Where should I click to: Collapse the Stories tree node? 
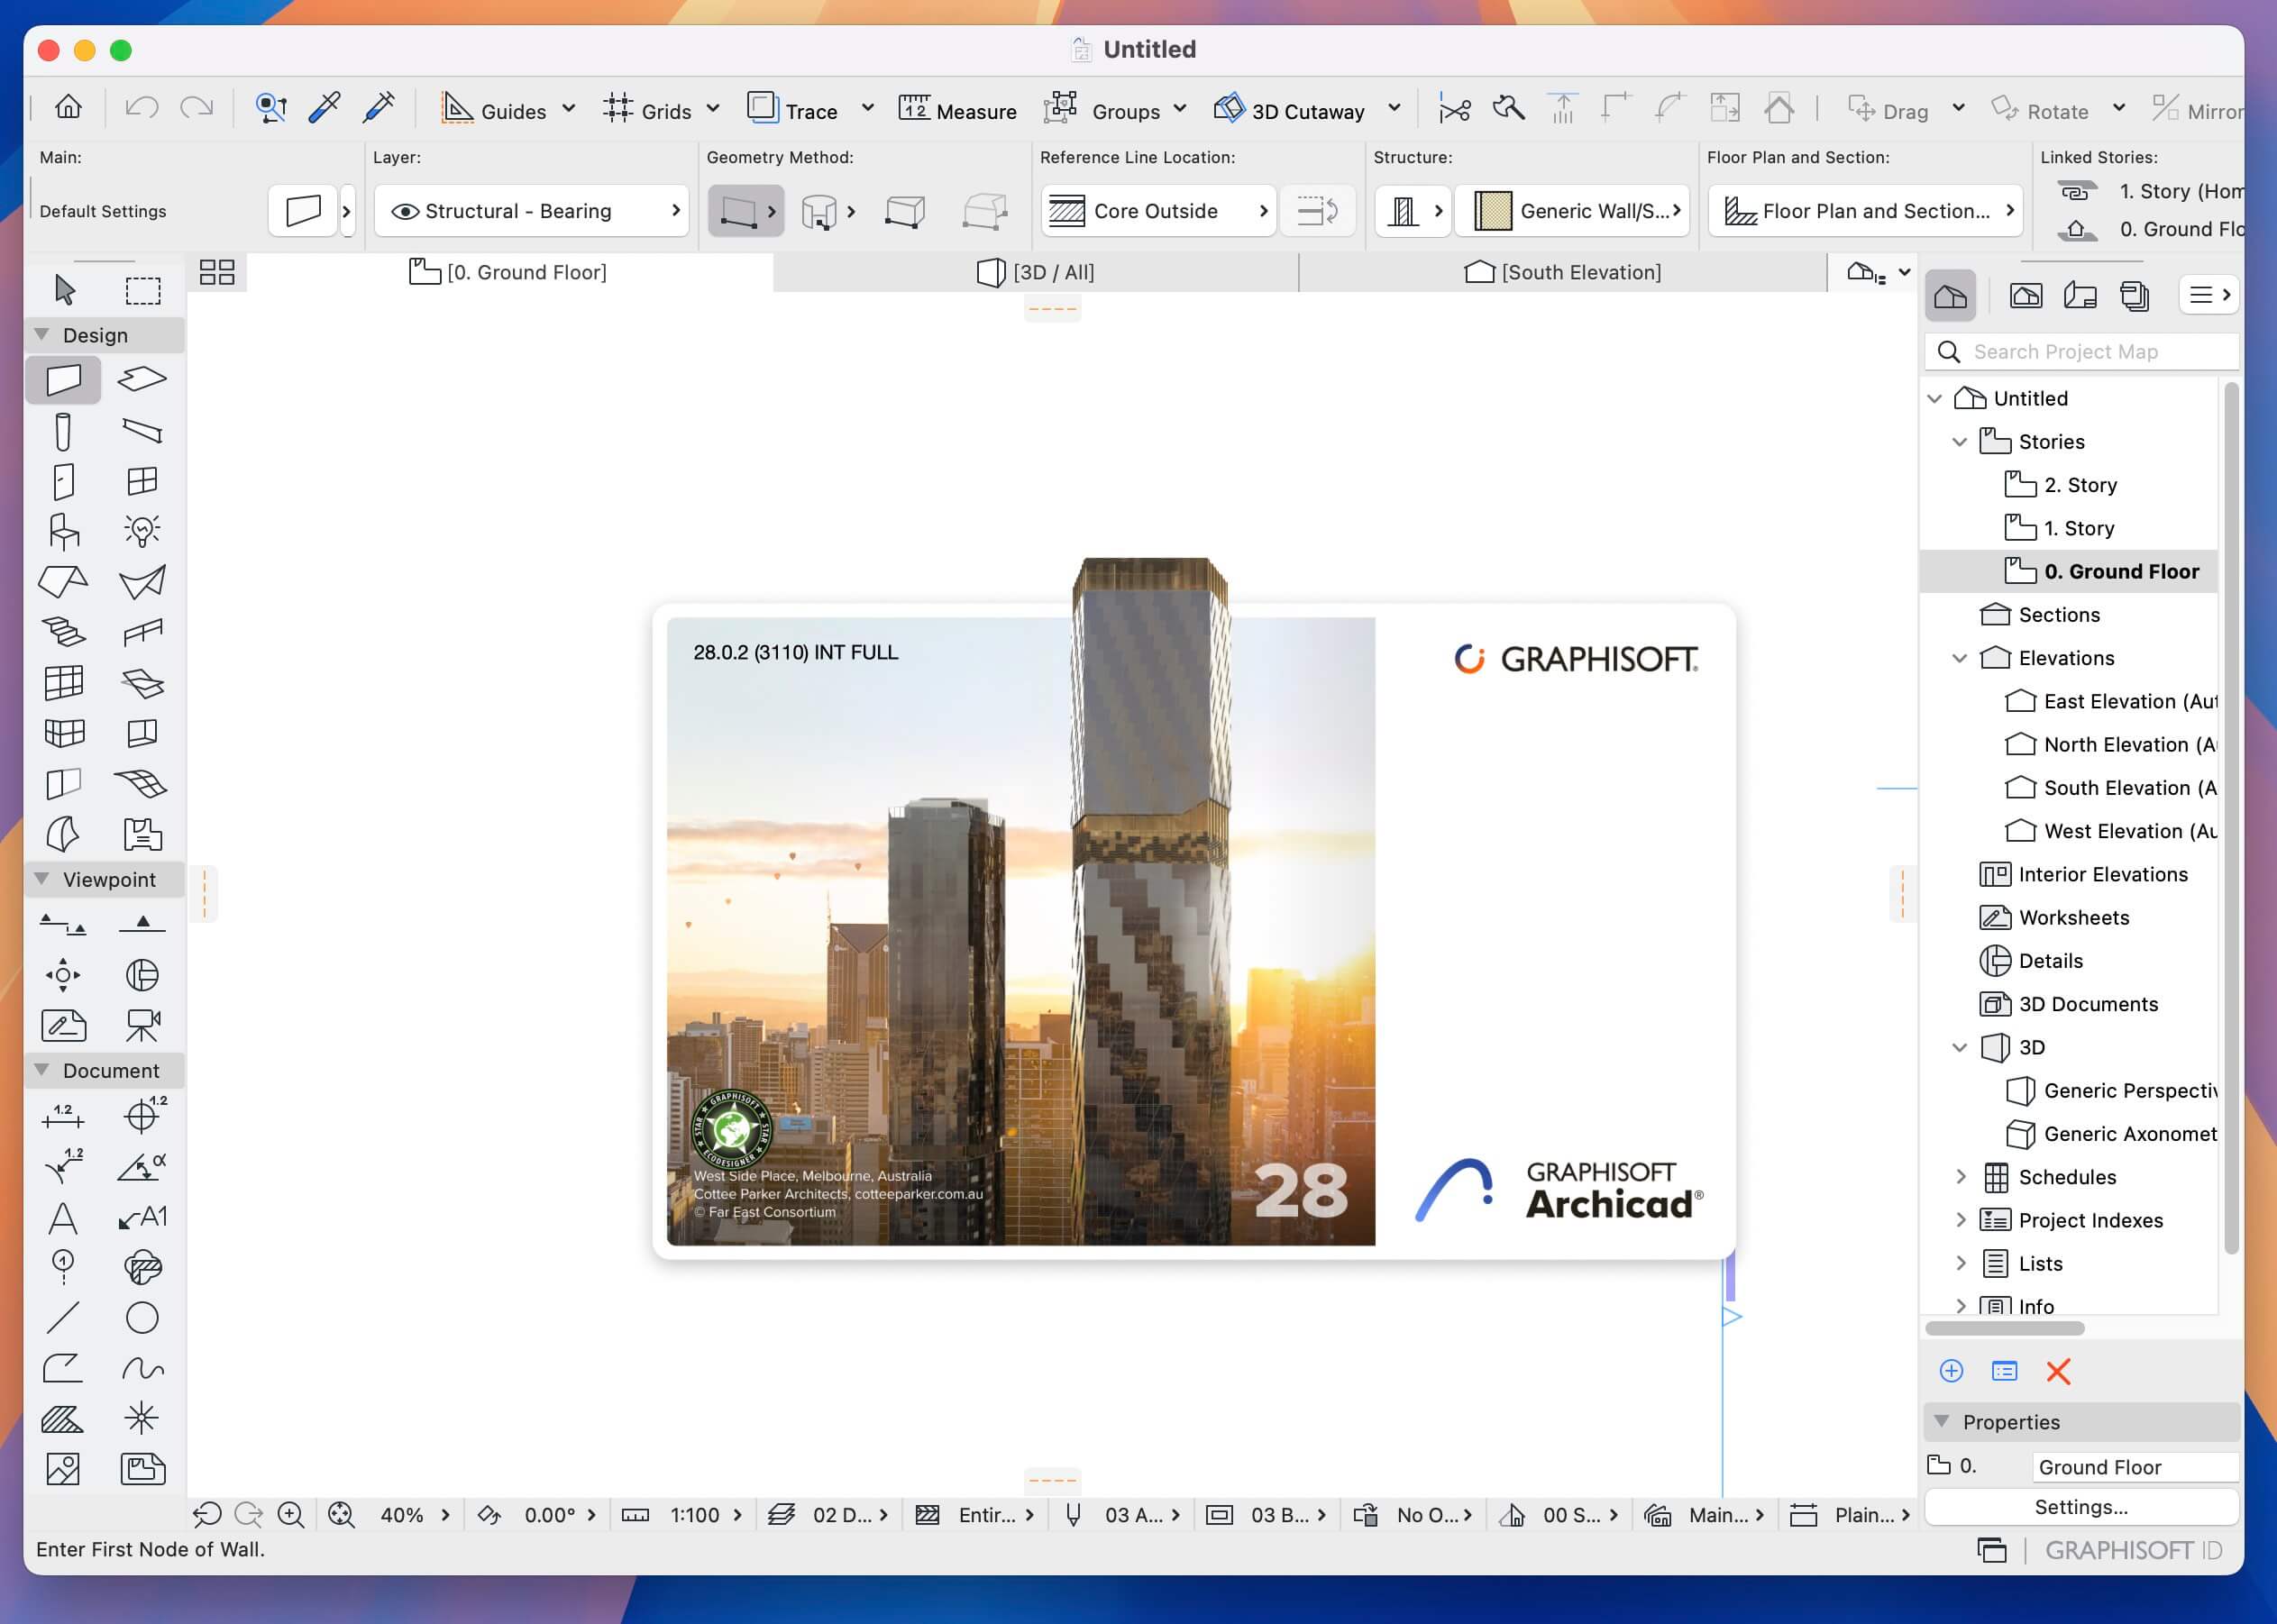[1960, 442]
